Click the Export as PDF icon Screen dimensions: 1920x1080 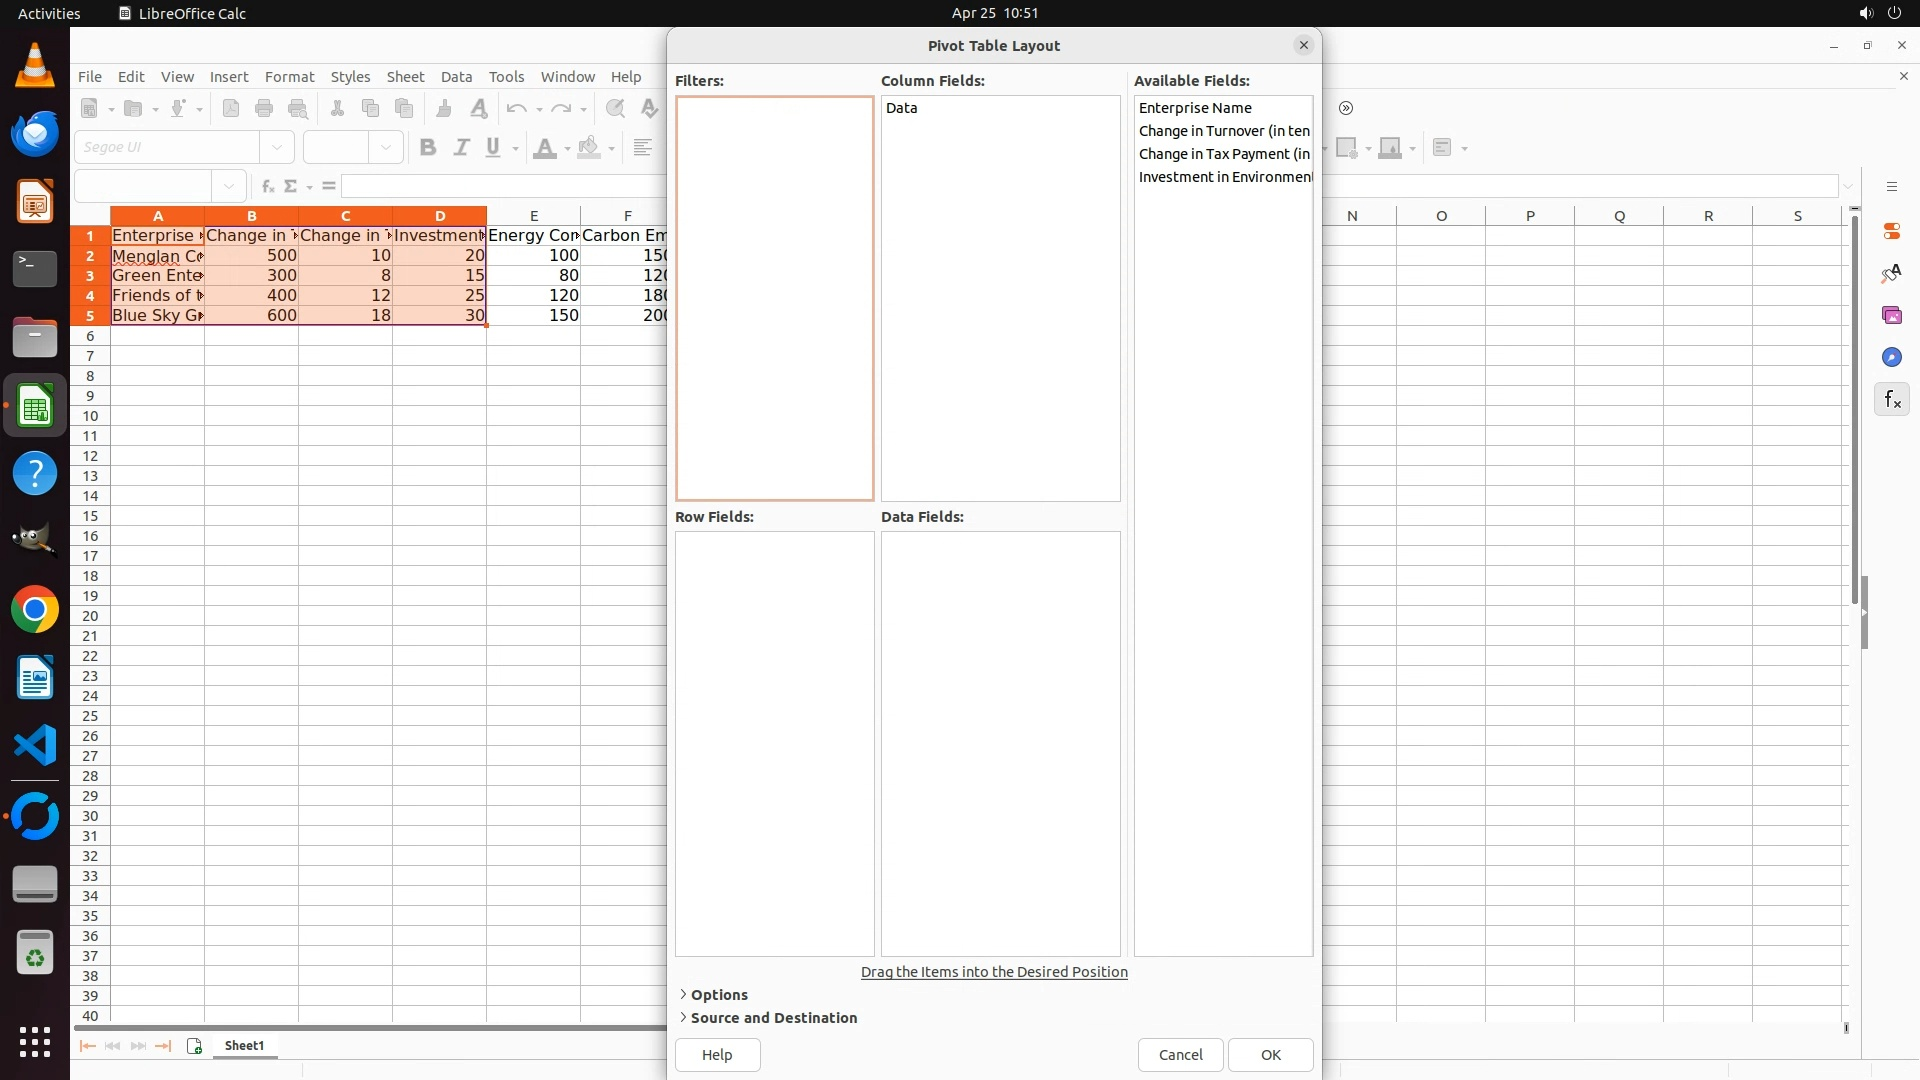[x=231, y=108]
